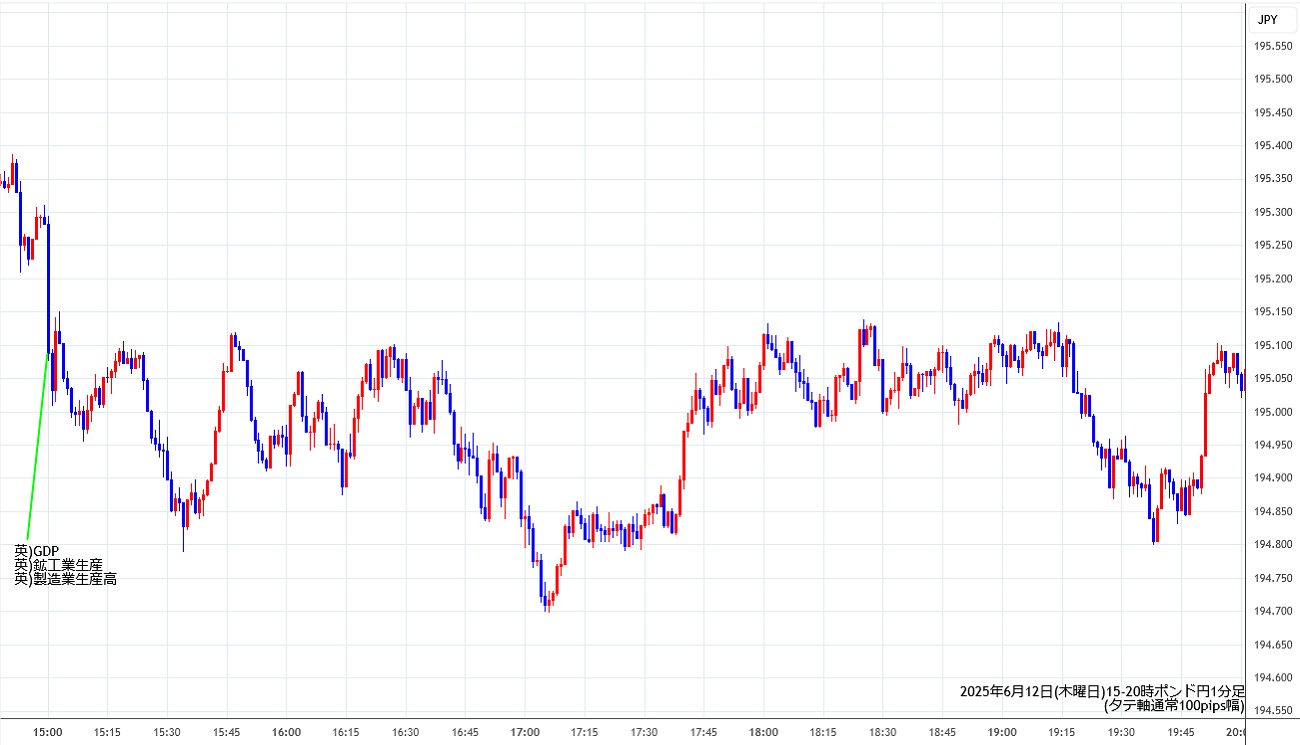This screenshot has width=1300, height=745.
Task: Click the 18:00 time axis label
Action: pos(764,732)
